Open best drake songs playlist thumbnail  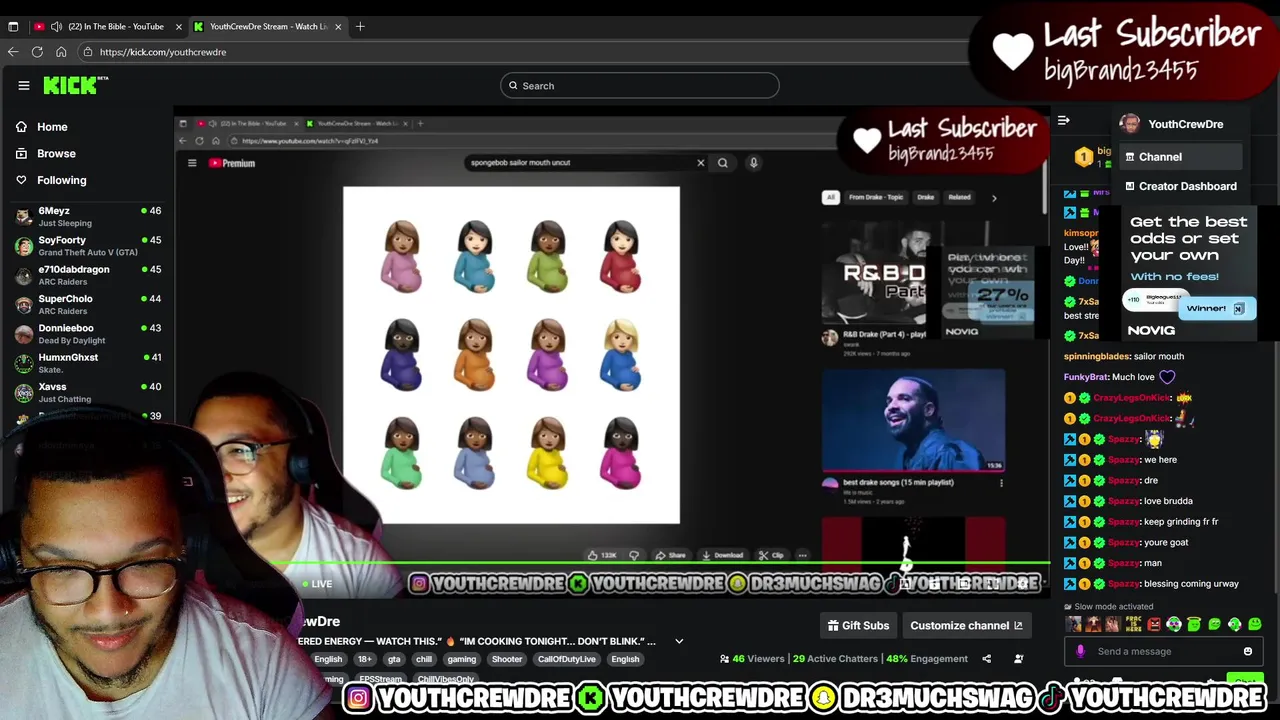(x=913, y=421)
